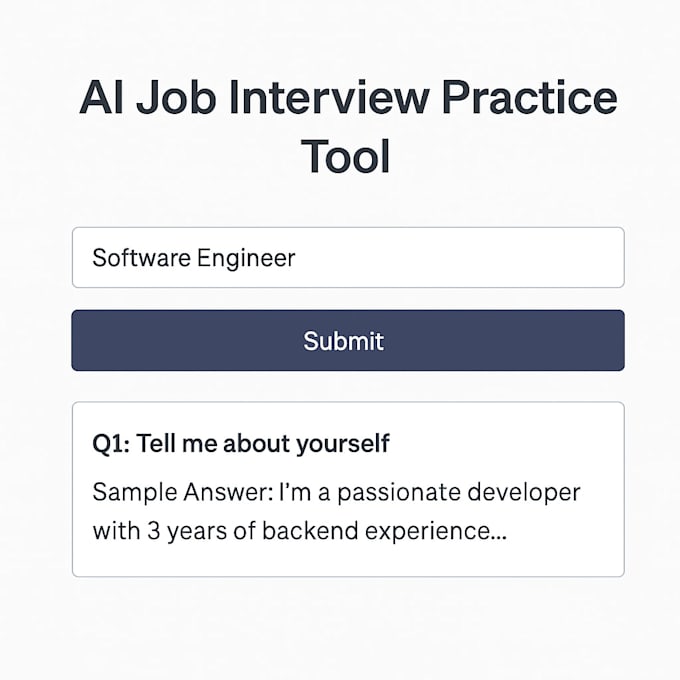Viewport: 680px width, 680px height.
Task: Click the phrase 'passionate developer' in the answer
Action: click(459, 493)
